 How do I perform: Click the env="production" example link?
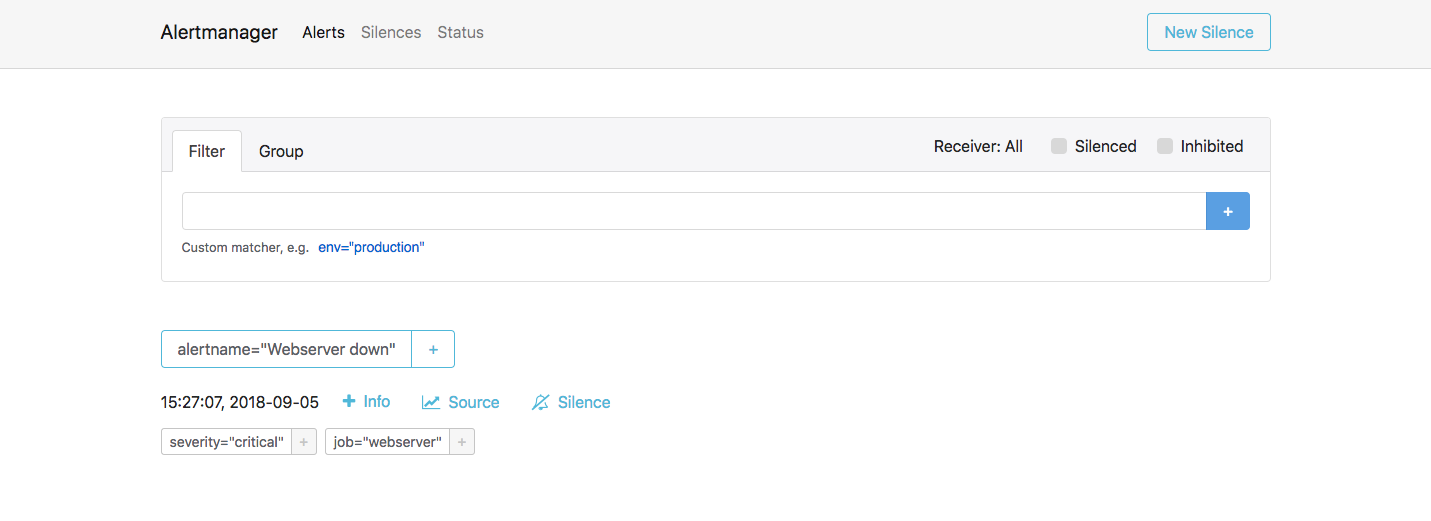(x=371, y=247)
